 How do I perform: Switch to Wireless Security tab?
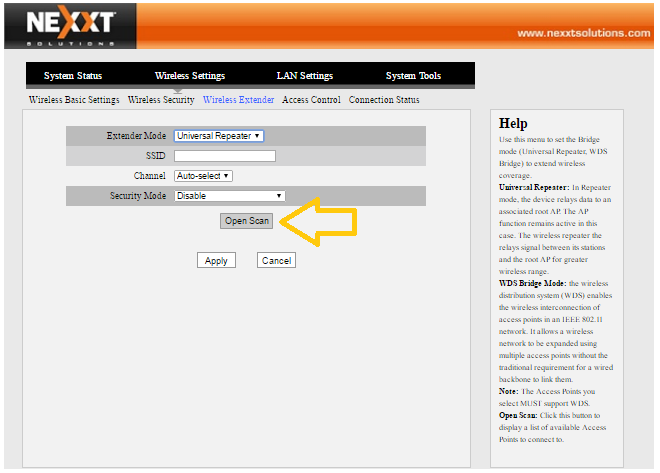(161, 100)
